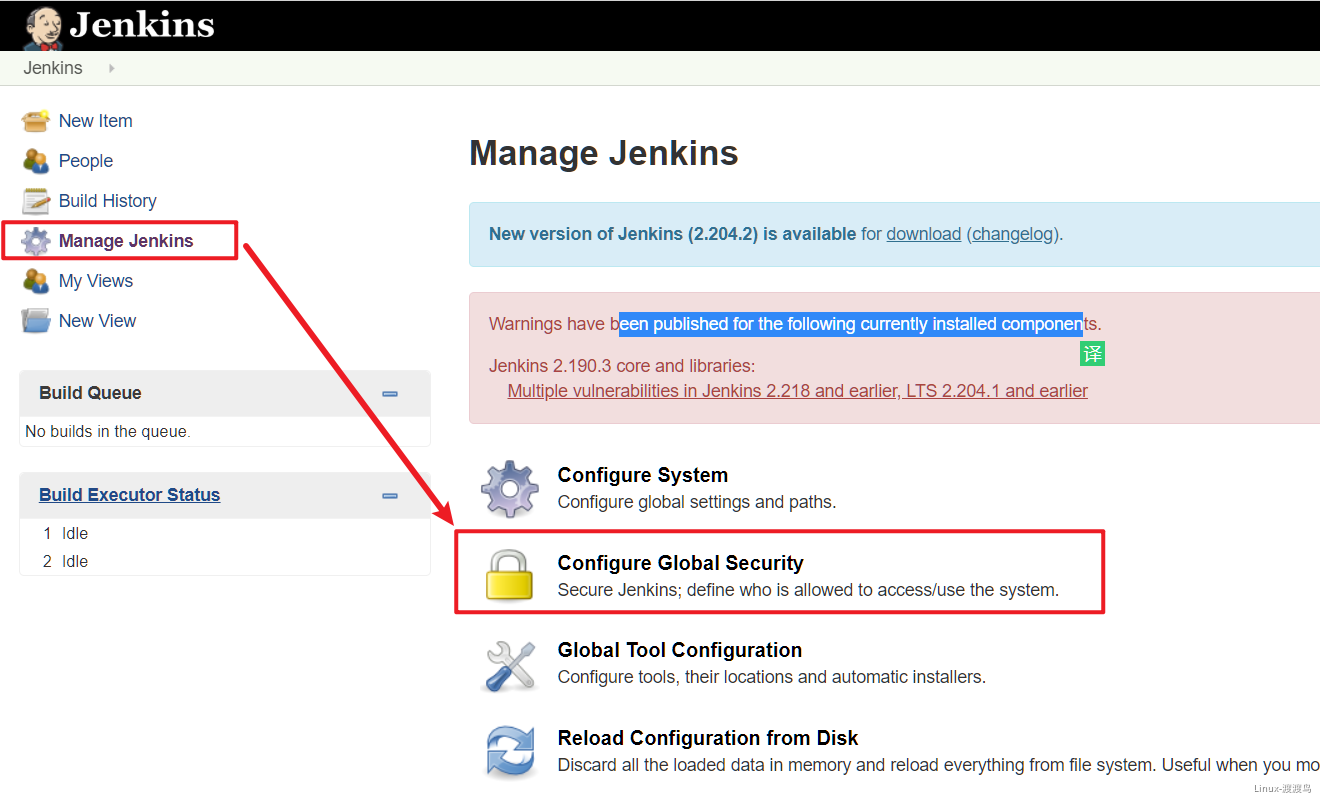
Task: Click the People icon in the sidebar
Action: (36, 161)
